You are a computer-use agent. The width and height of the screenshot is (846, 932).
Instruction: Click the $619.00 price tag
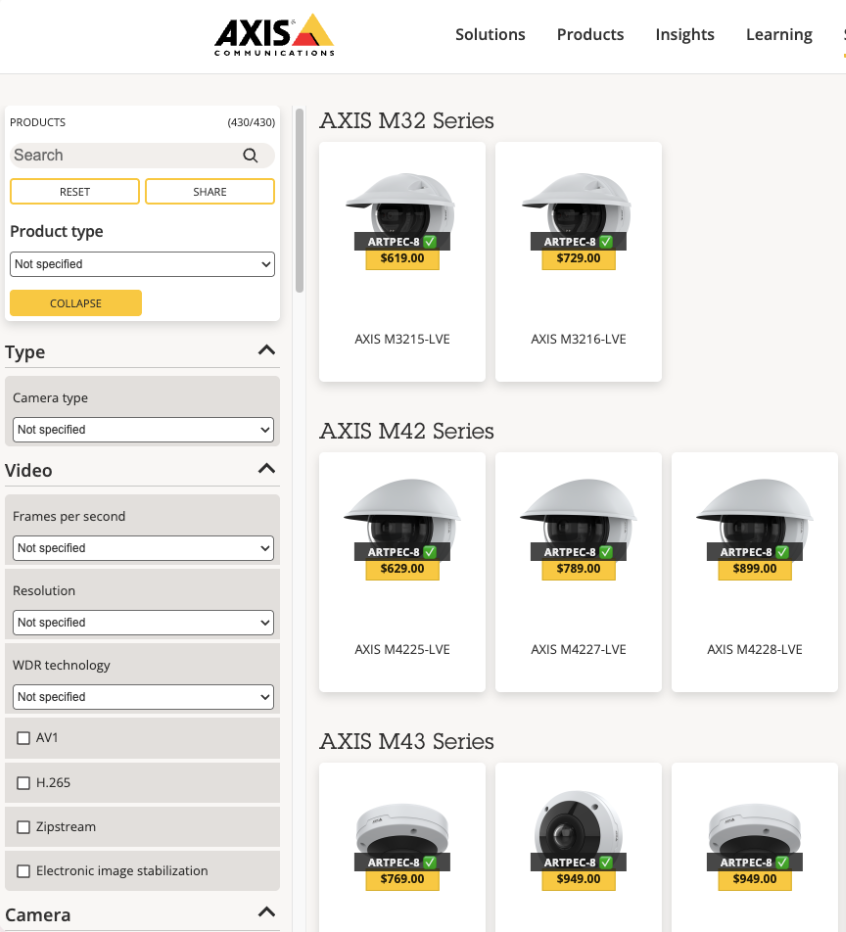point(402,259)
